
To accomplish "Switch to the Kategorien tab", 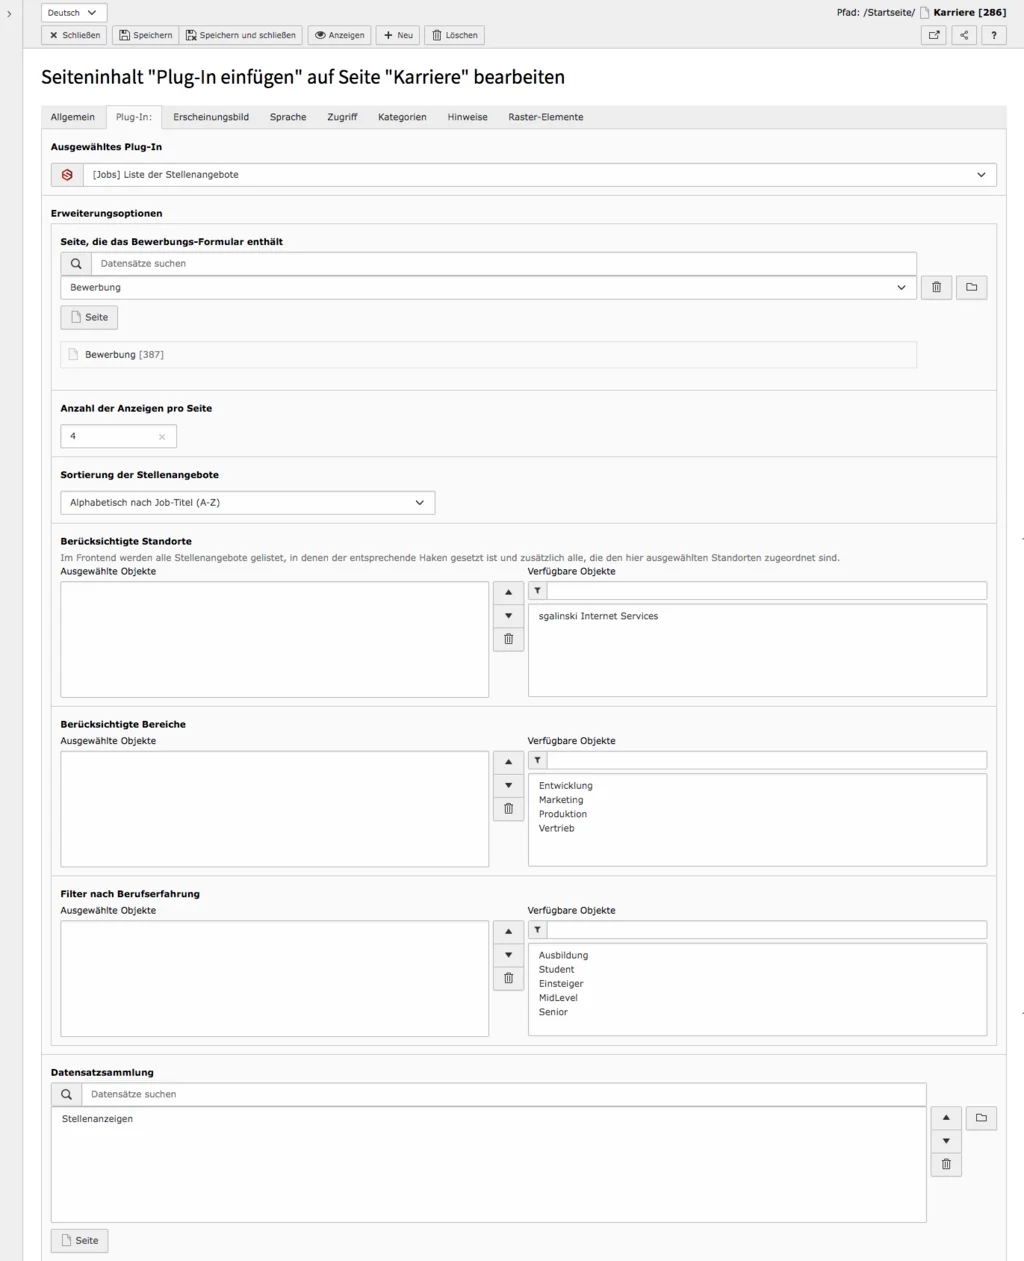I will tap(402, 117).
